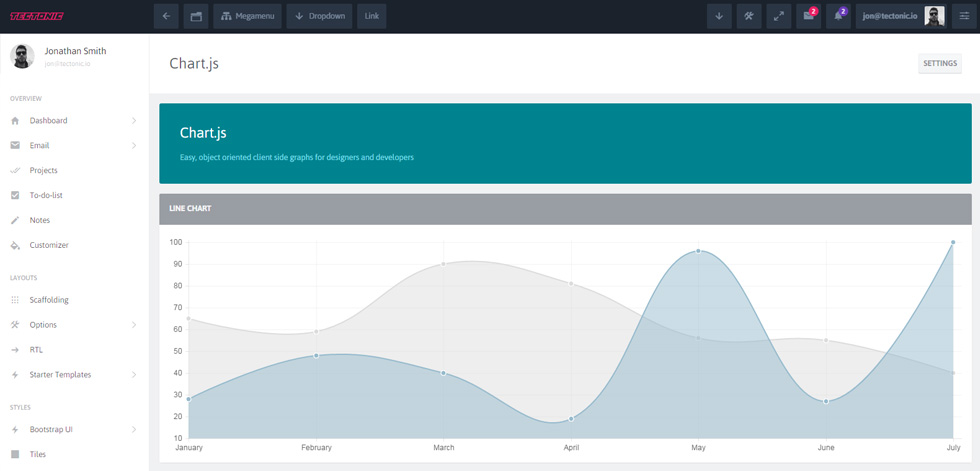980x471 pixels.
Task: Click the Jonathan Smith profile name
Action: 76,51
